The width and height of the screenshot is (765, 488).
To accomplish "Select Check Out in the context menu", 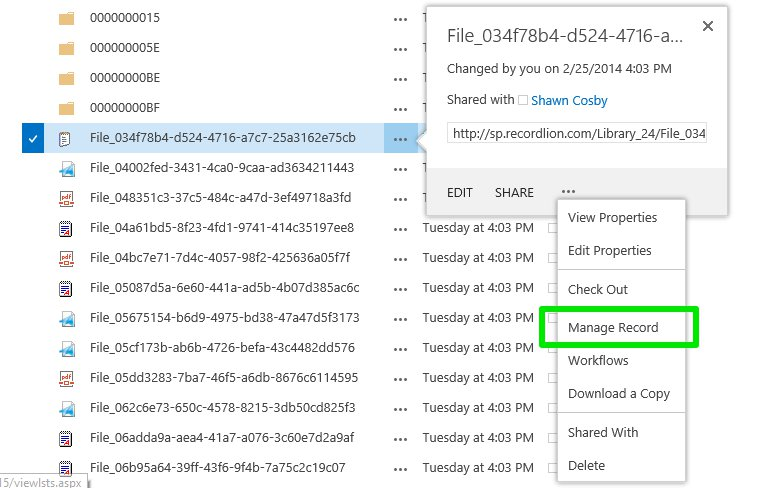I will click(598, 289).
